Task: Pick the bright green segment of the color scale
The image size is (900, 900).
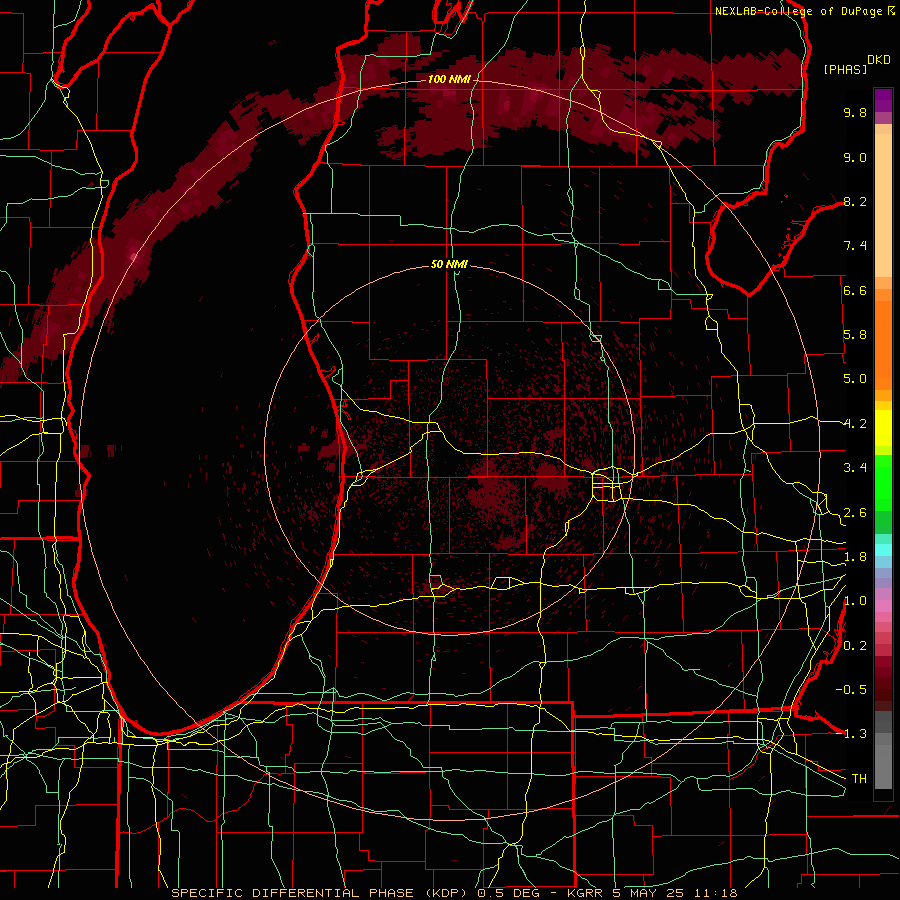Action: tap(883, 483)
